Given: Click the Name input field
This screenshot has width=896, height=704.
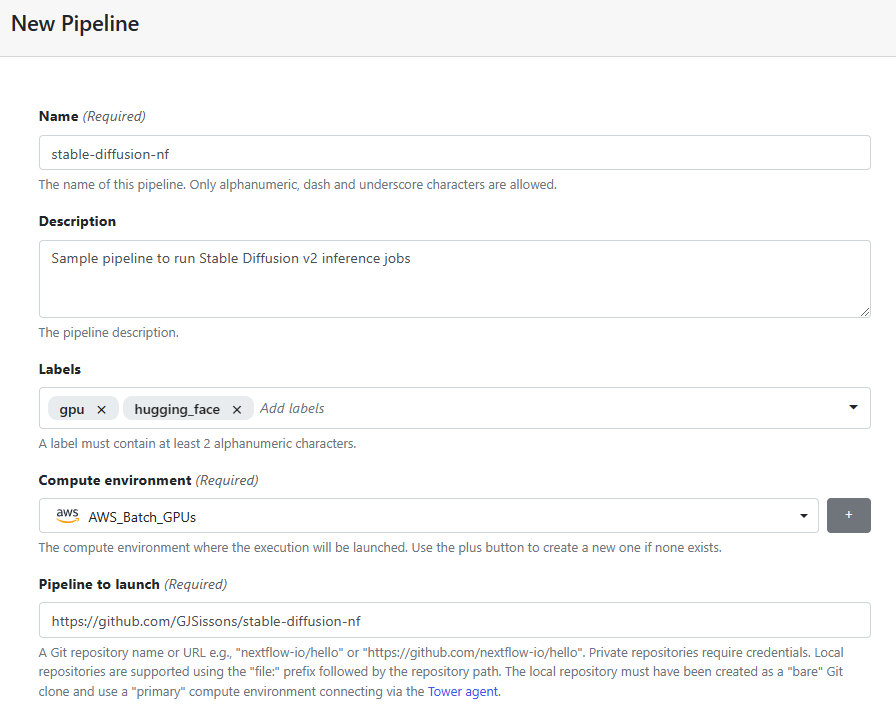Looking at the screenshot, I should (x=455, y=153).
